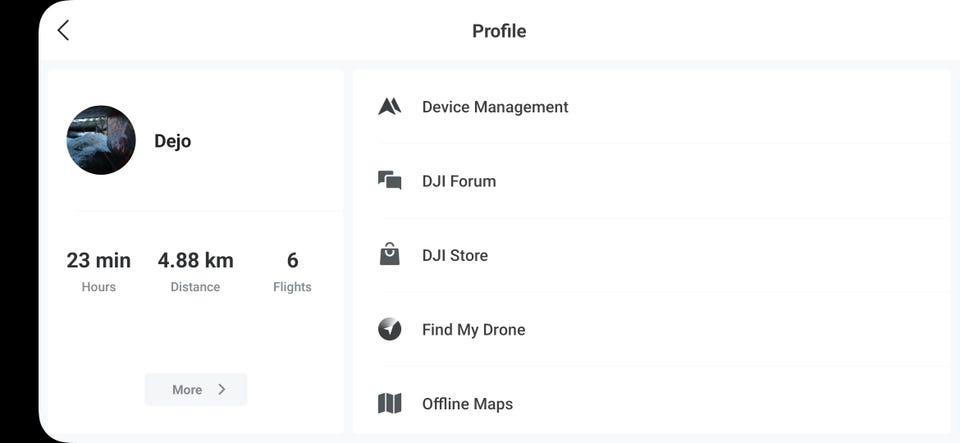960x443 pixels.
Task: Tap the DJI Store shopping bag icon
Action: pos(389,253)
